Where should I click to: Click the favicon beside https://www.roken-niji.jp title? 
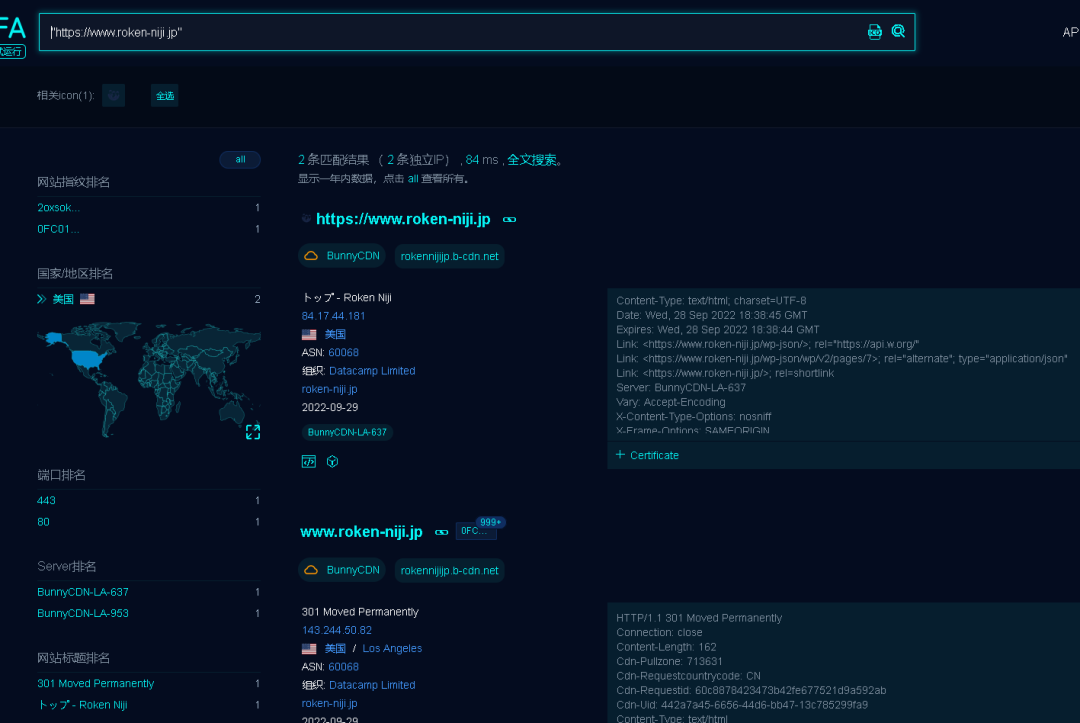coord(306,218)
